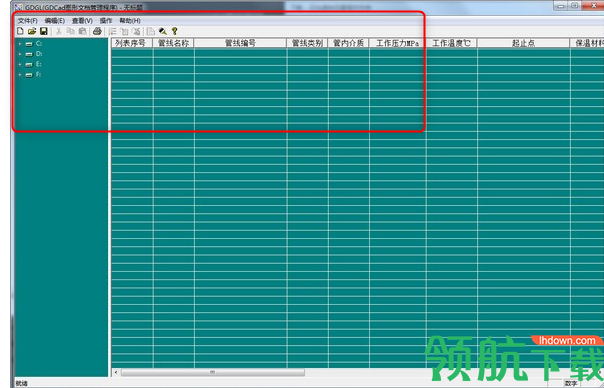Click the Open folder toolbar icon
This screenshot has width=604, height=388.
tap(32, 31)
